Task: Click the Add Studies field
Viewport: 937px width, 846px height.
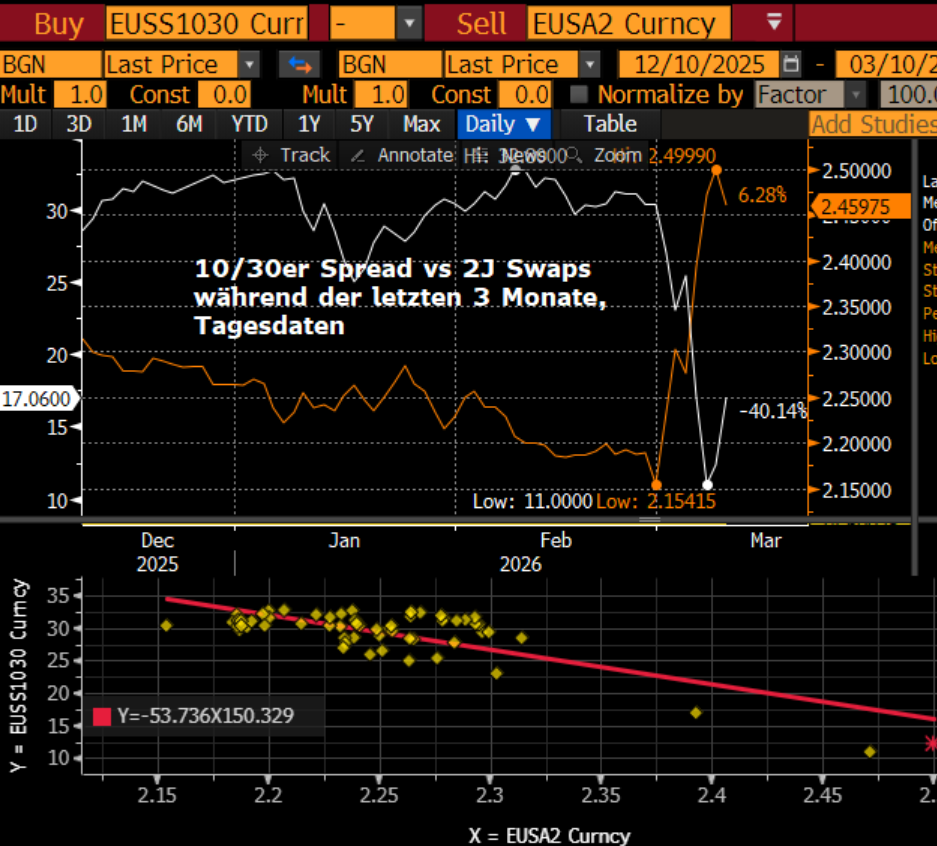Action: (872, 124)
